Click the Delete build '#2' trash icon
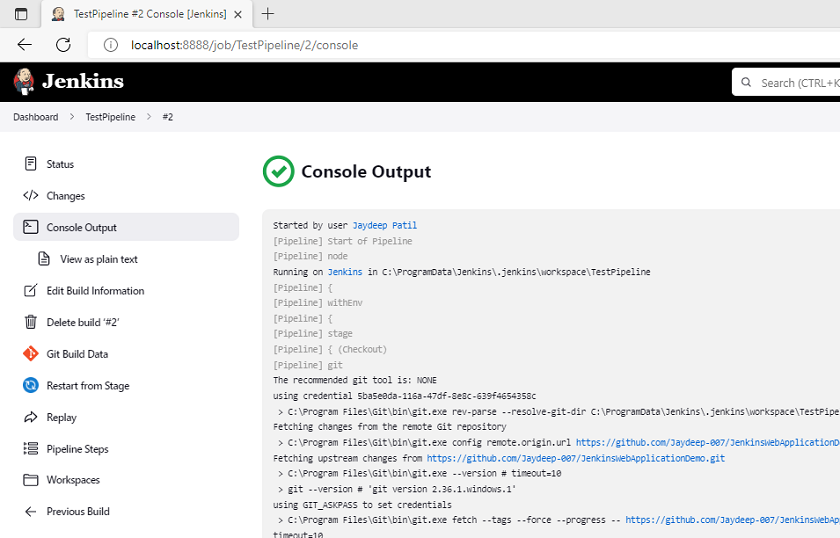 pyautogui.click(x=30, y=322)
